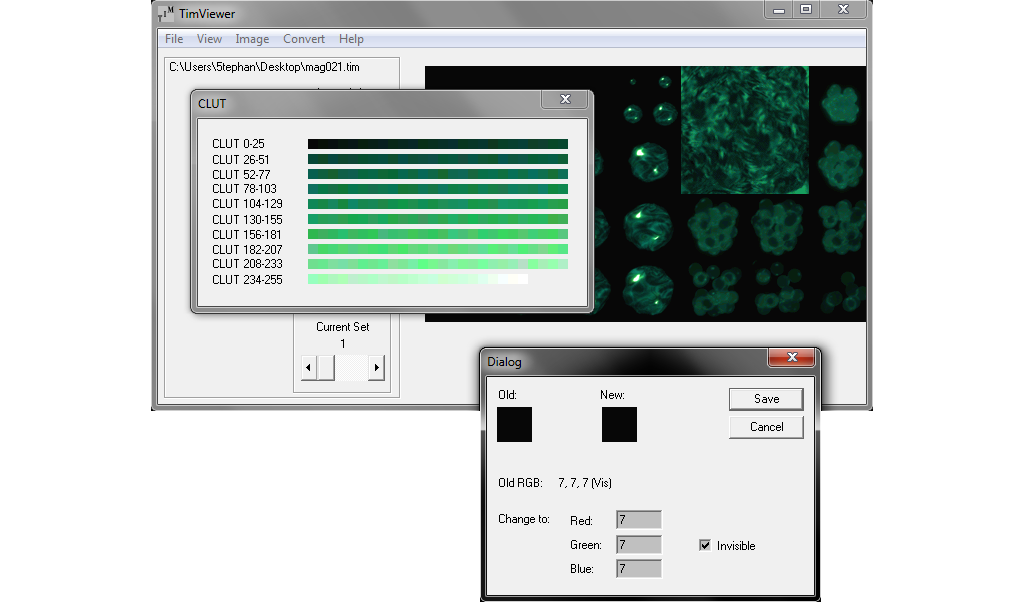Click the Current Set right arrow
1024x602 pixels.
click(377, 368)
